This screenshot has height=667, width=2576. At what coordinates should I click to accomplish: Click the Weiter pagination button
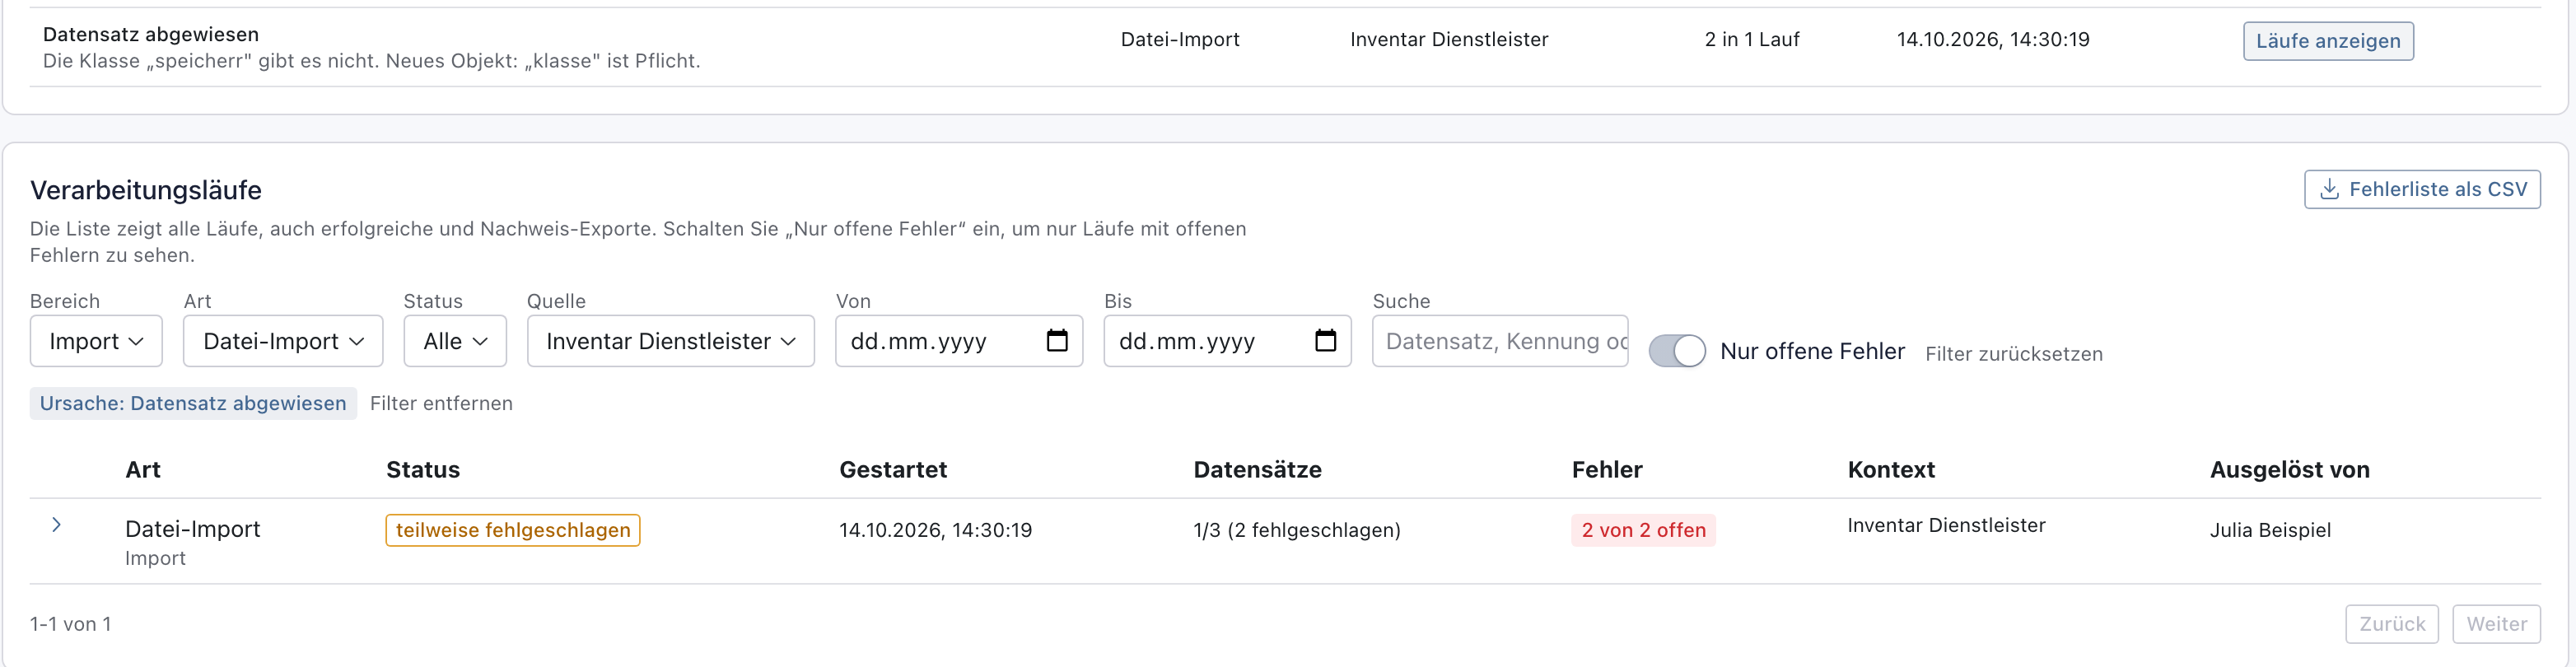coord(2496,624)
